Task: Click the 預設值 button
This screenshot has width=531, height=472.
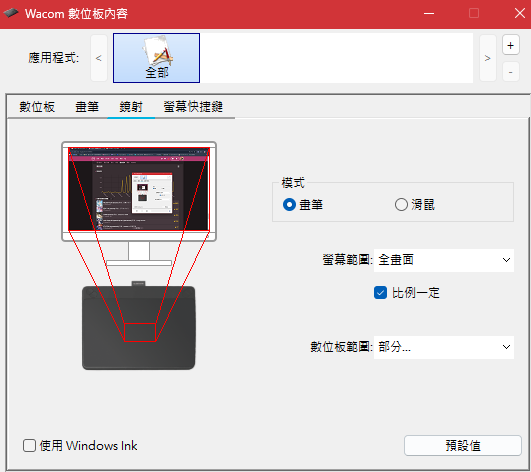Action: (463, 446)
